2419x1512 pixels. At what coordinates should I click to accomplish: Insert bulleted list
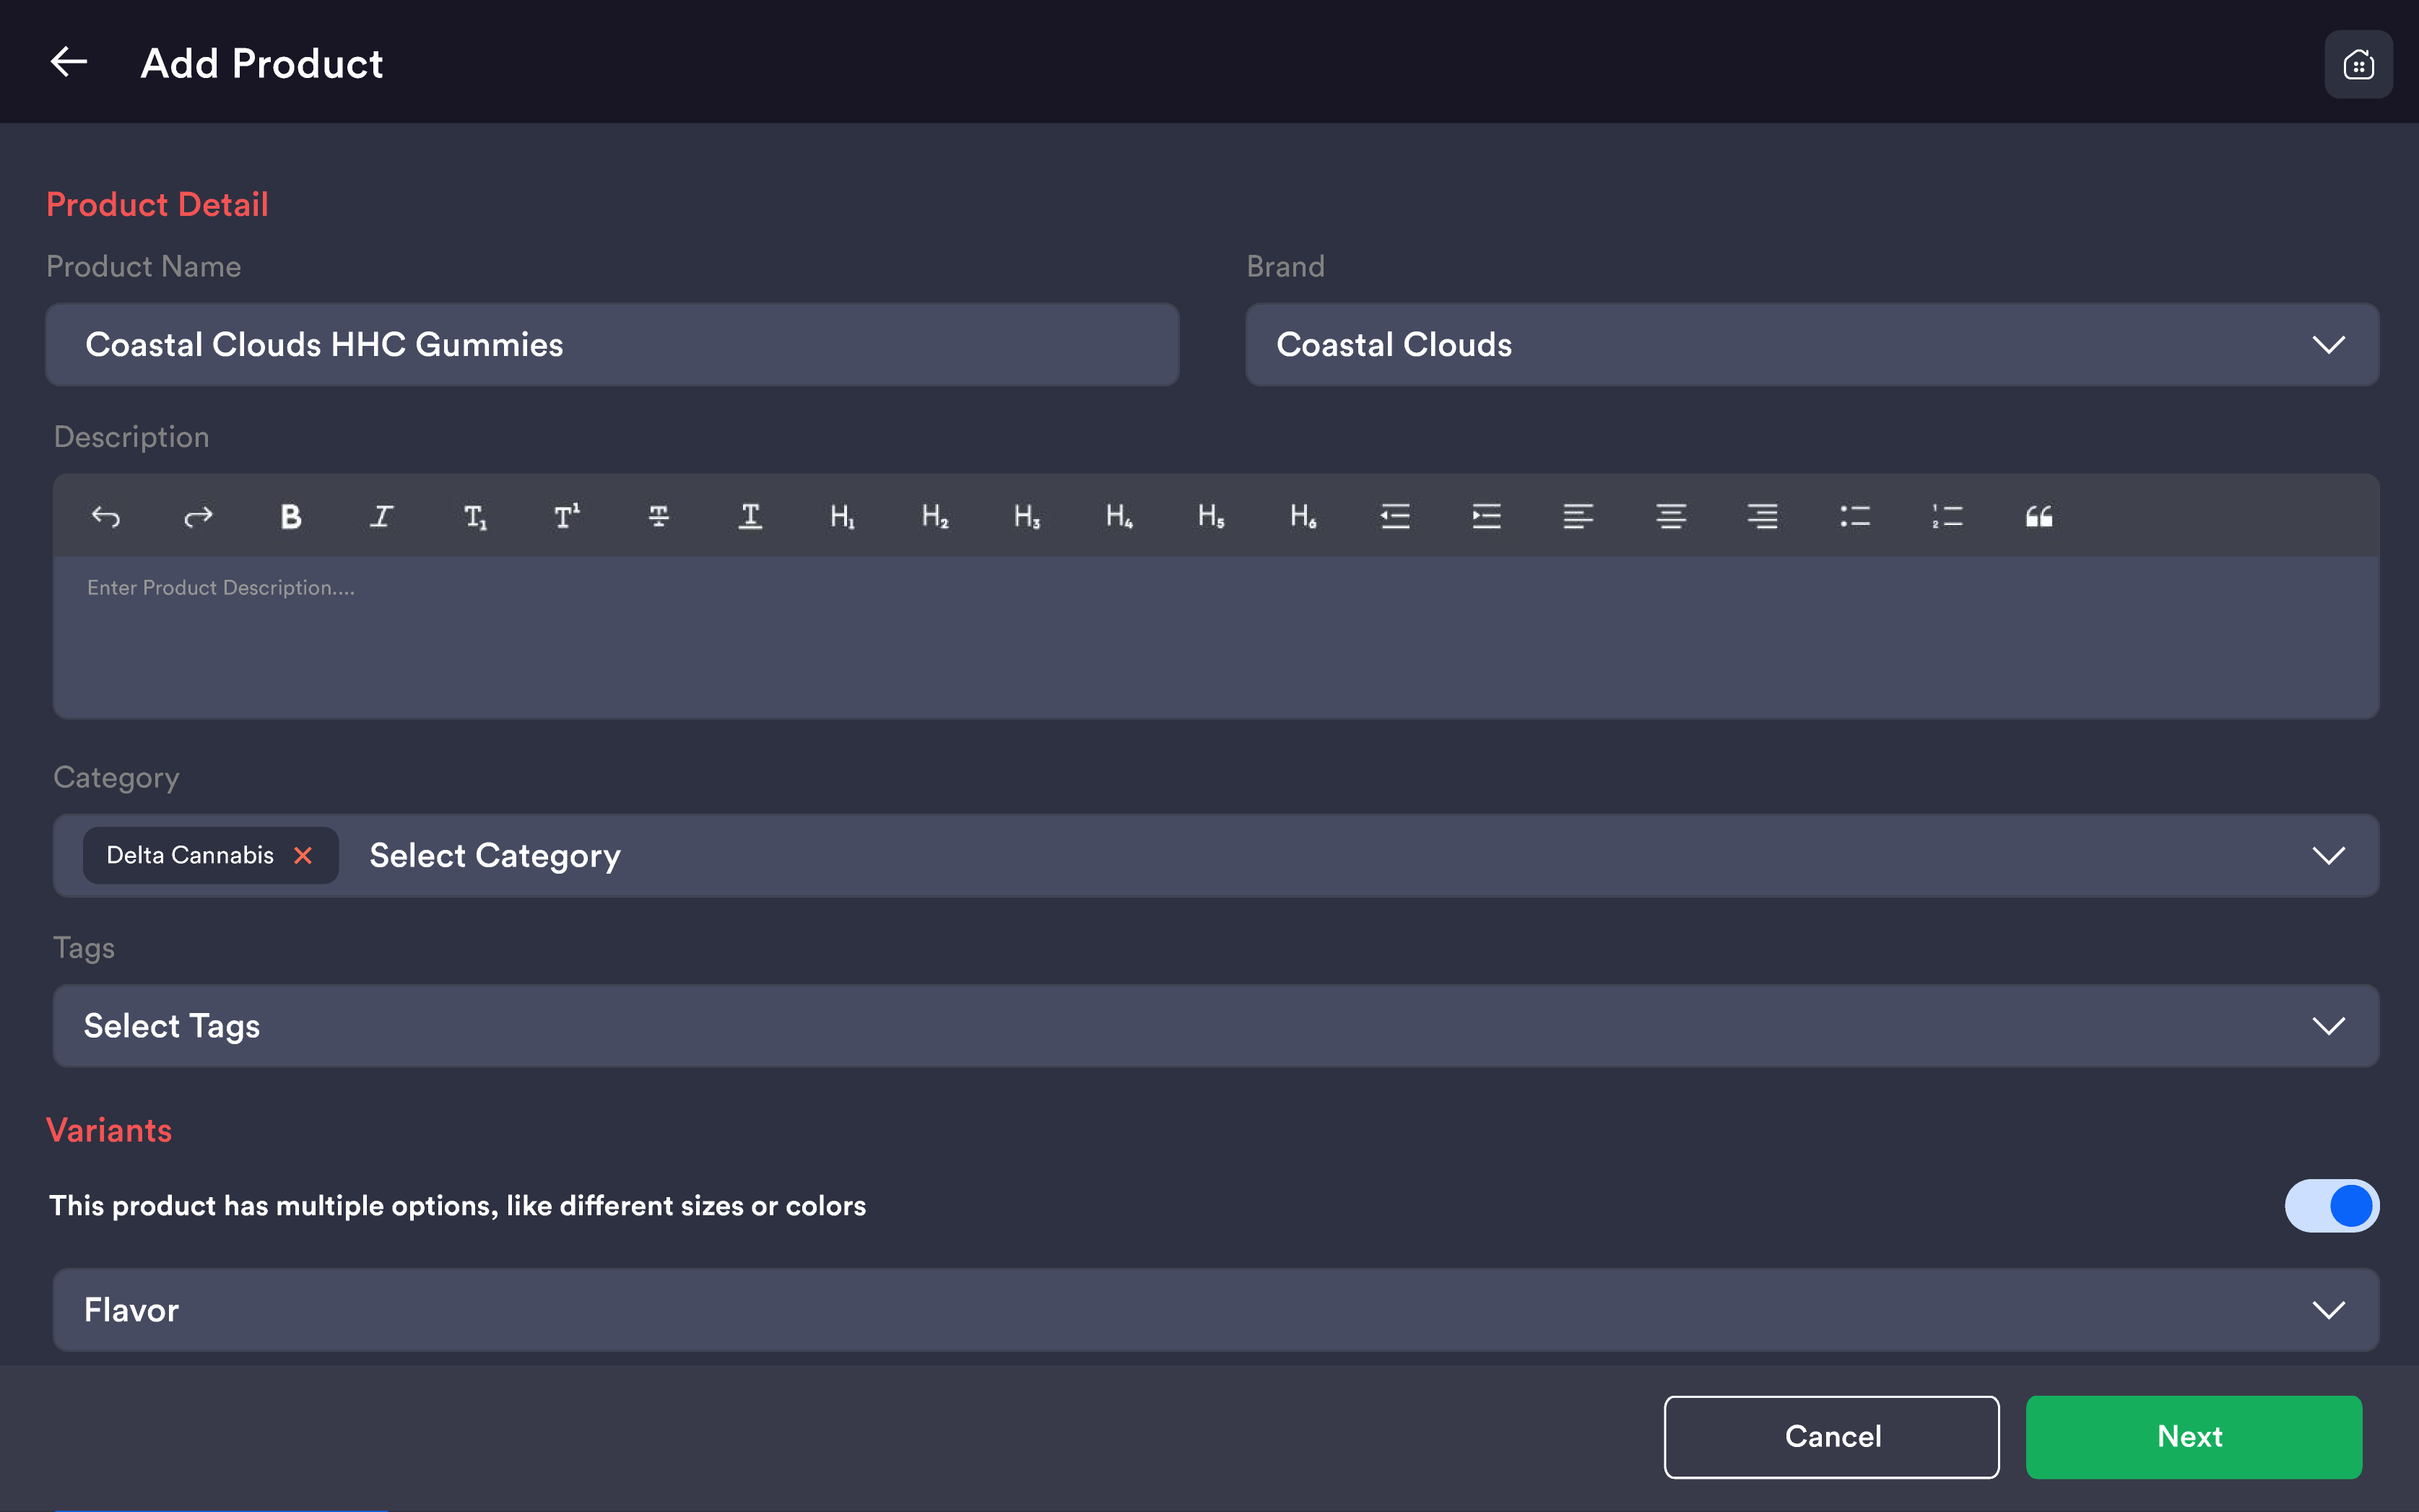[1855, 516]
